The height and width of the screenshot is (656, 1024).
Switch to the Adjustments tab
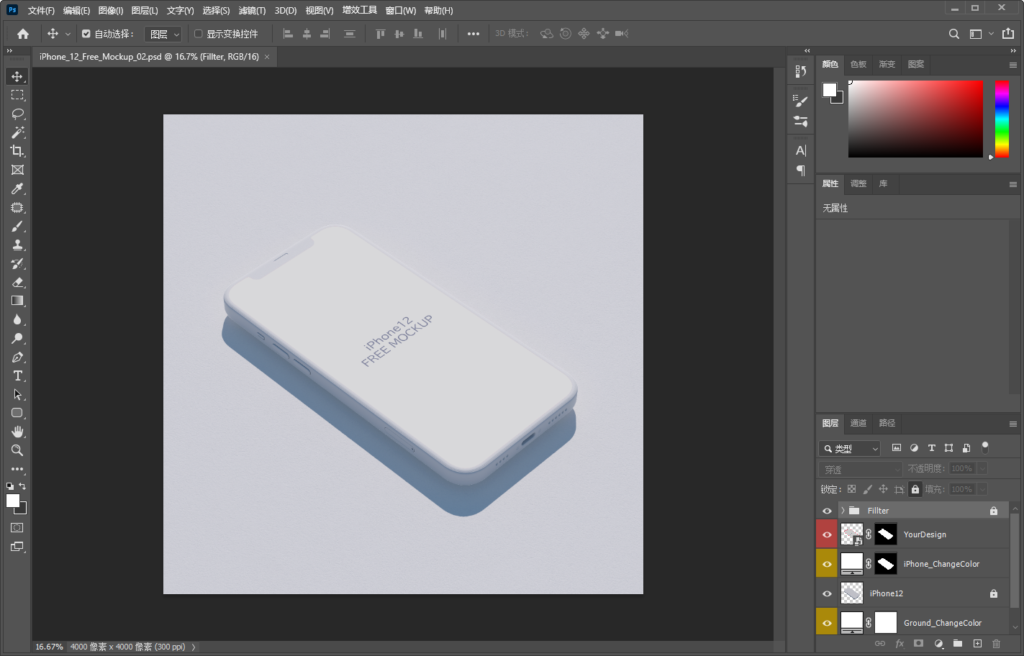(x=858, y=184)
